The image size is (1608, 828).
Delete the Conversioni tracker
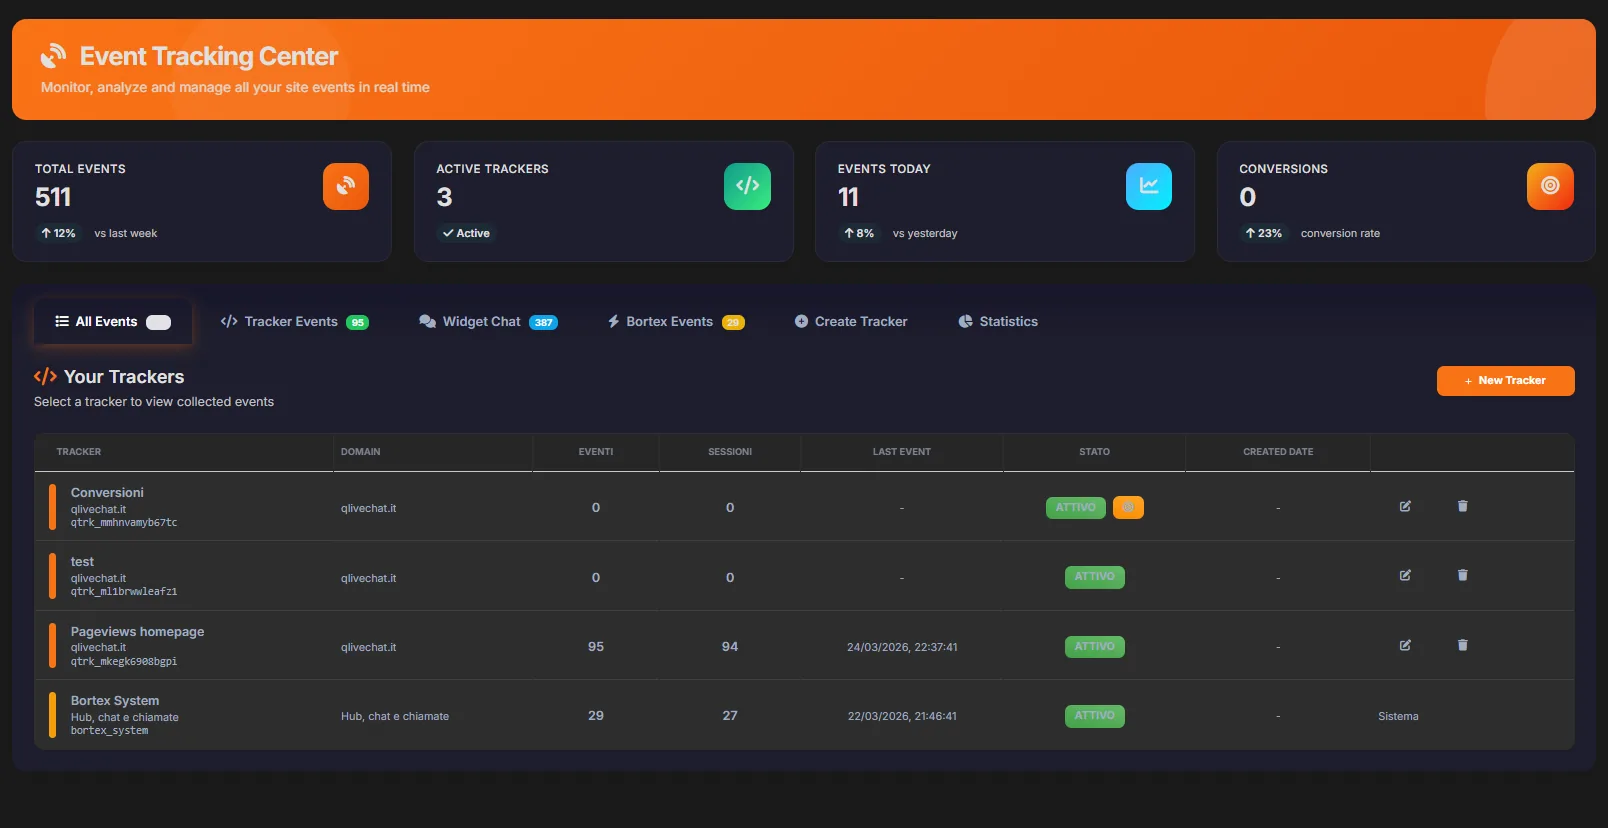1462,506
